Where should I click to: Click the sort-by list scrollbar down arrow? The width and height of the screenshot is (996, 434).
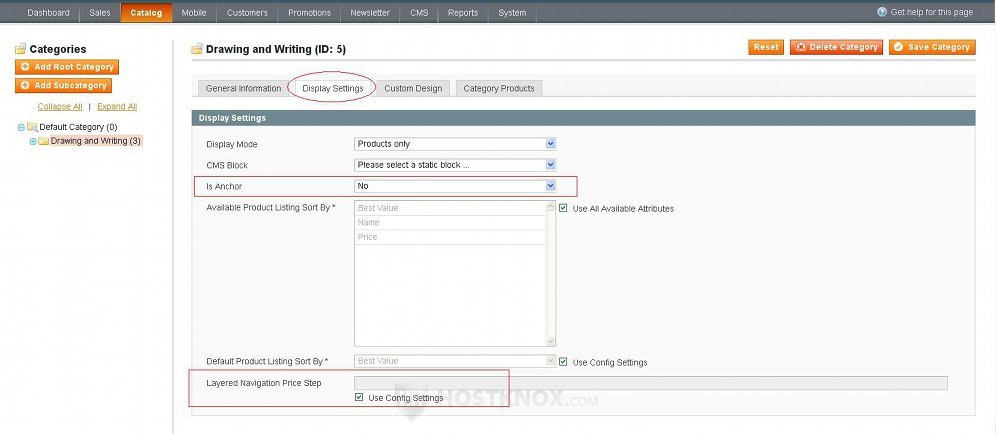point(550,341)
